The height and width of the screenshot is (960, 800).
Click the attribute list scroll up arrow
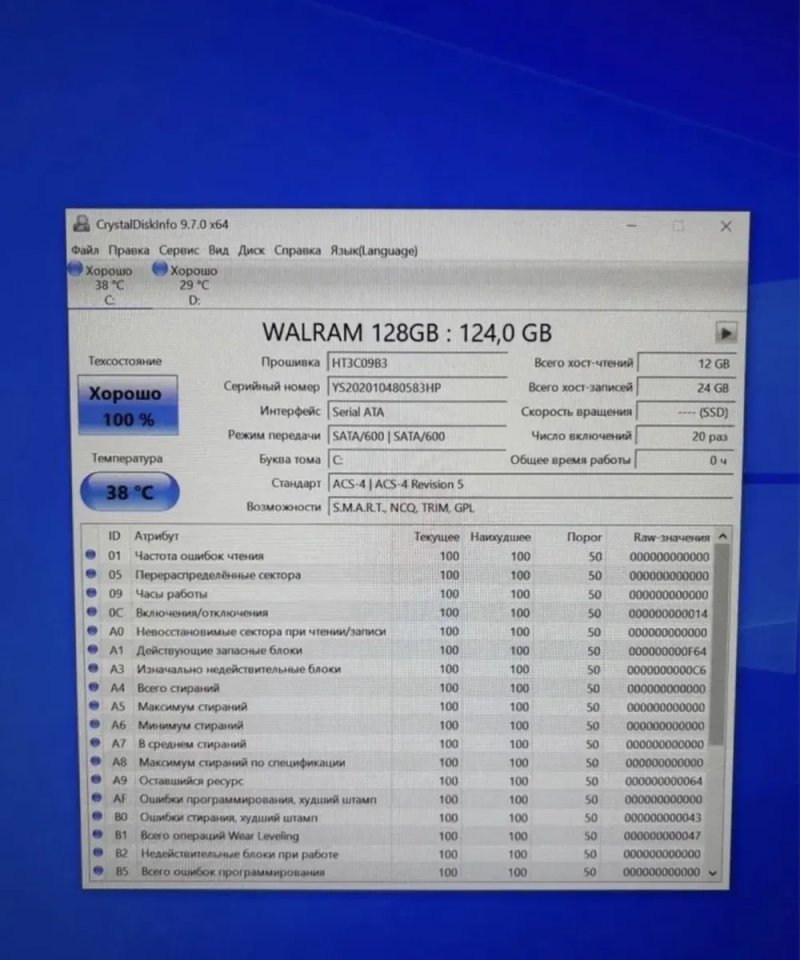(x=723, y=536)
